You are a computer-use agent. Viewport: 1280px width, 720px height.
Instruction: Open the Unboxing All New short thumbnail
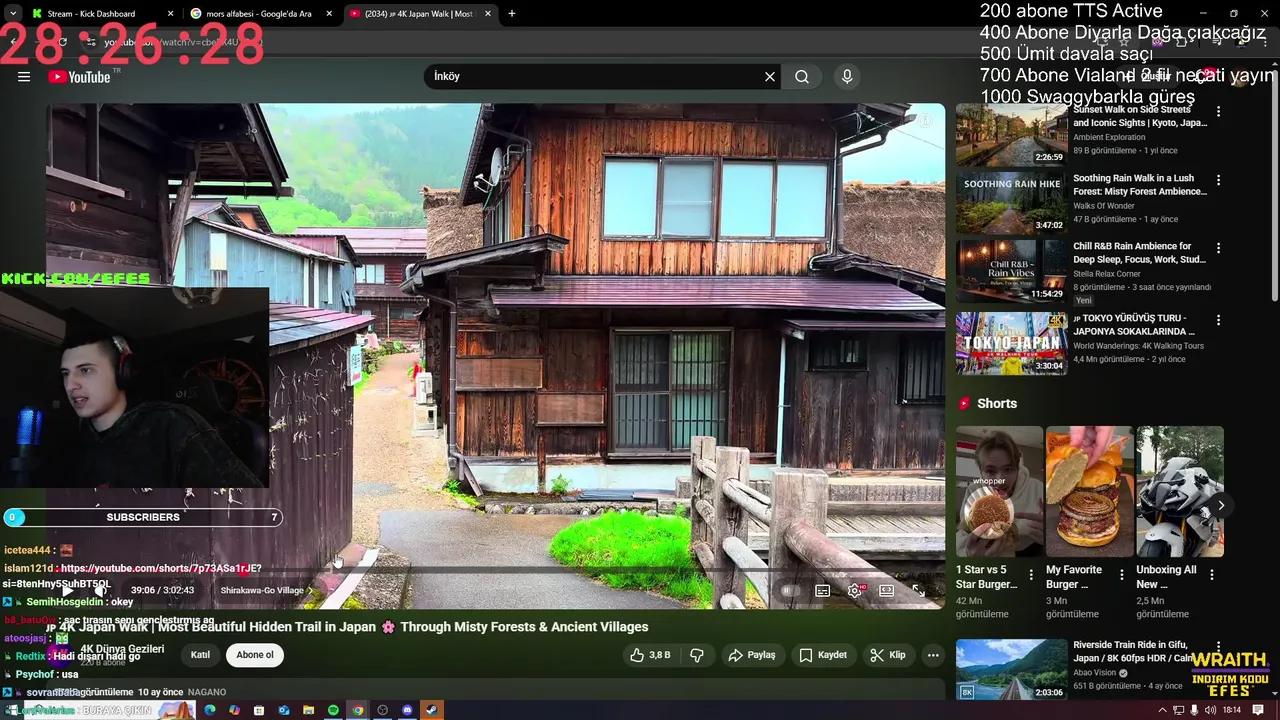tap(1179, 491)
